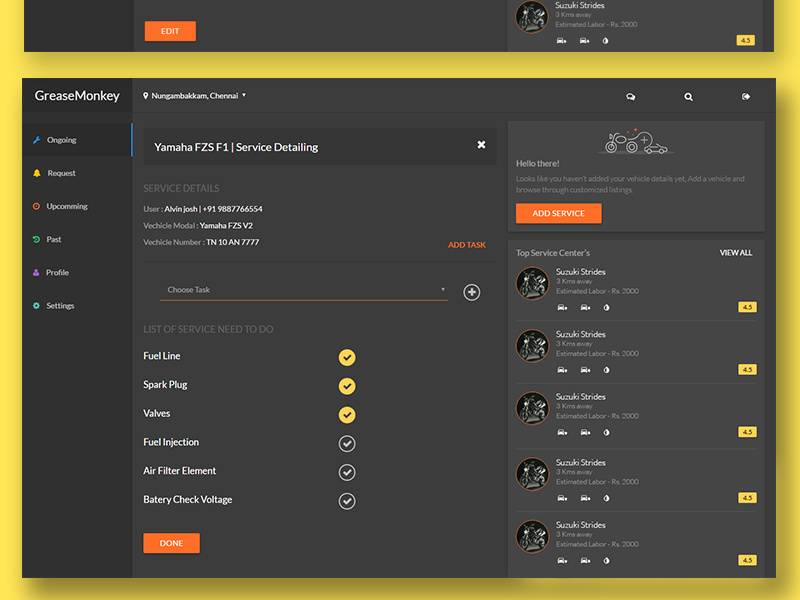Open the chat messages icon in header

click(x=631, y=96)
